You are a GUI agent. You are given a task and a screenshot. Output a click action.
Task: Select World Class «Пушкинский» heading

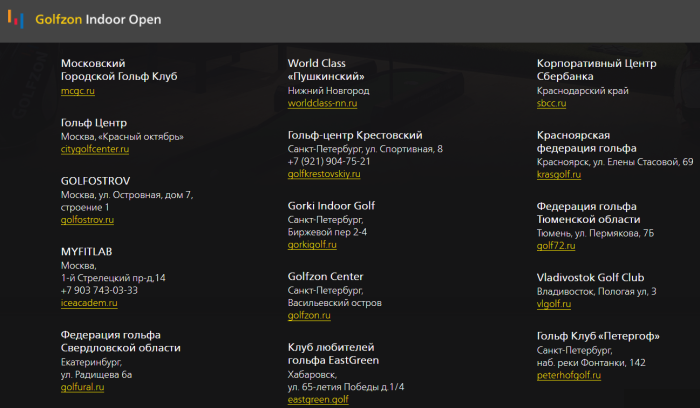326,70
